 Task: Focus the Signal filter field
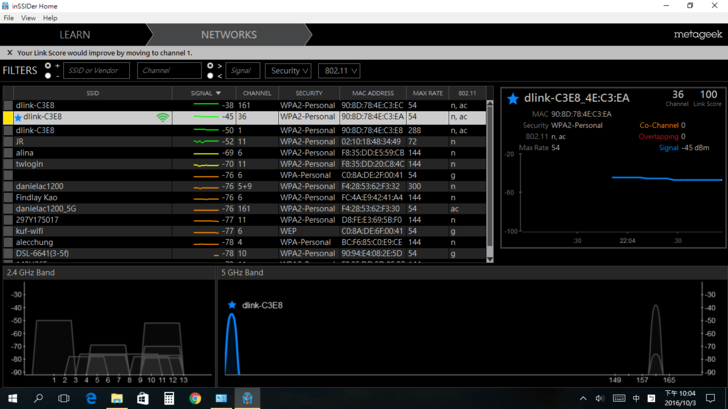pyautogui.click(x=242, y=71)
